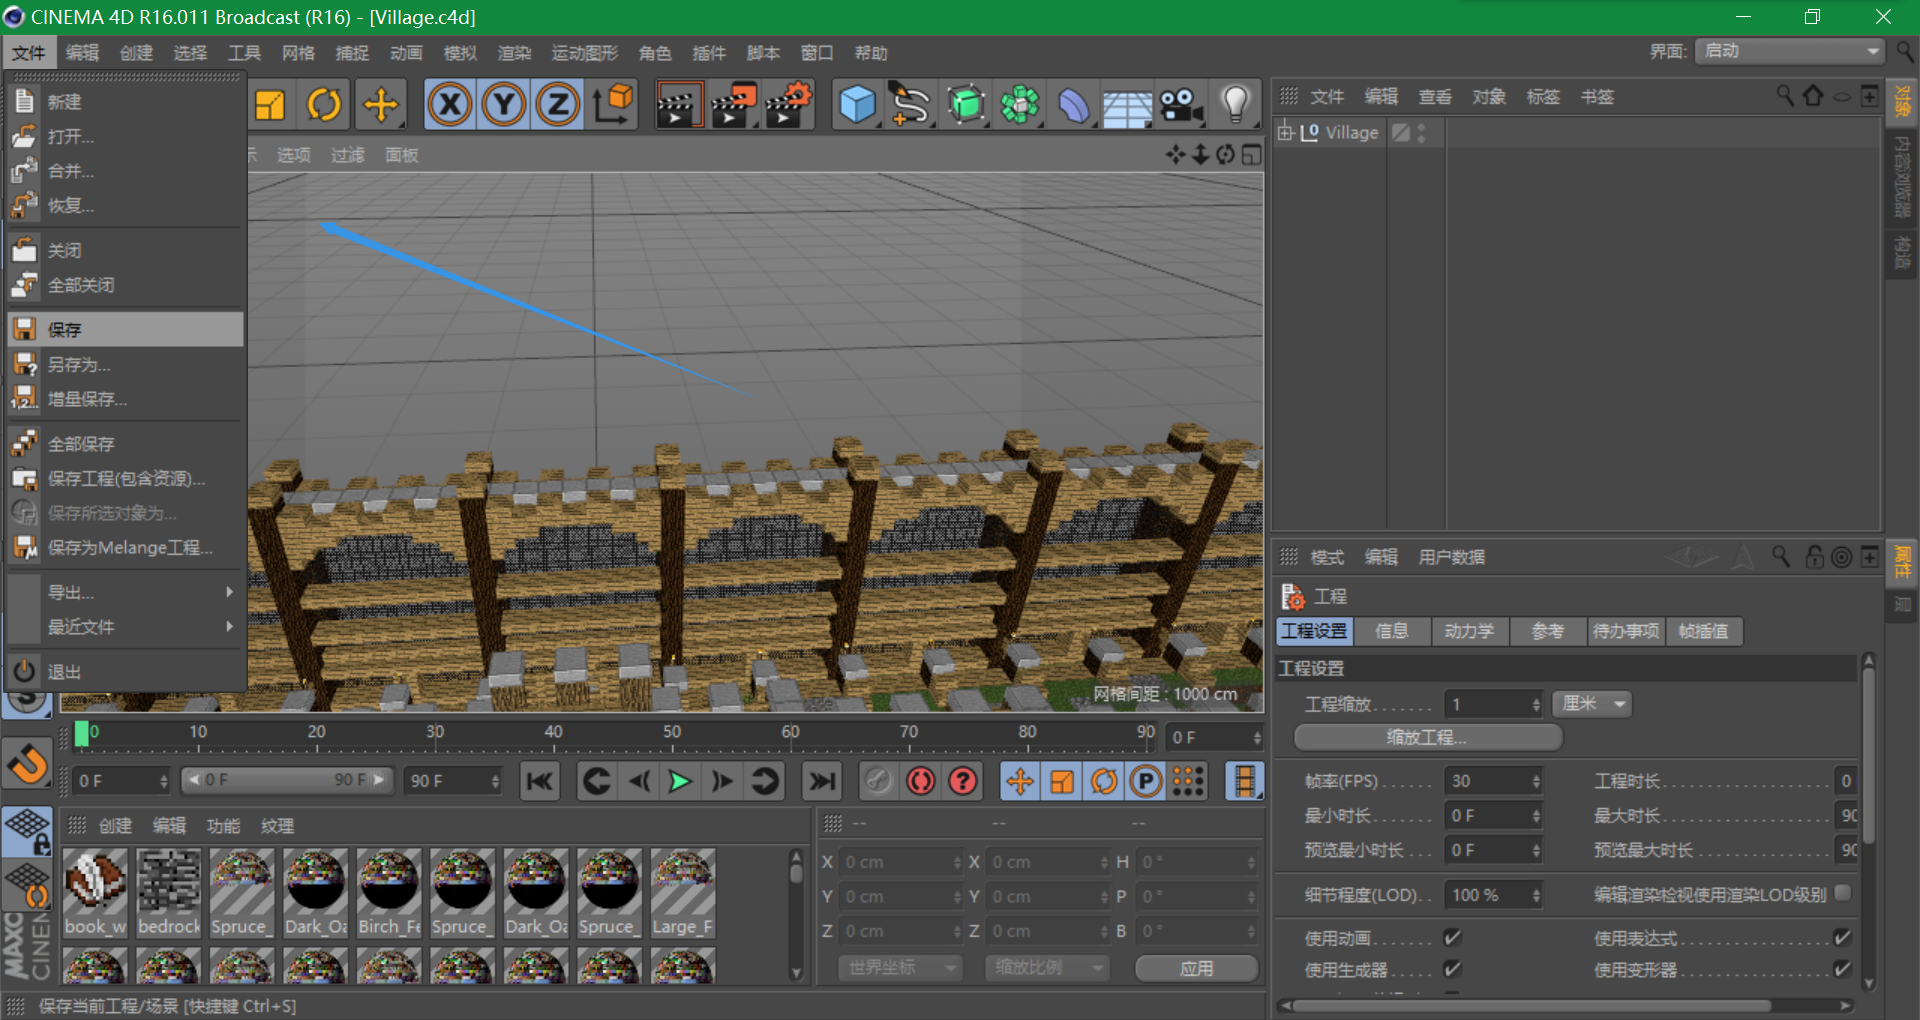Open the 世界坐标 dropdown
Viewport: 1920px width, 1020px height.
(x=900, y=968)
